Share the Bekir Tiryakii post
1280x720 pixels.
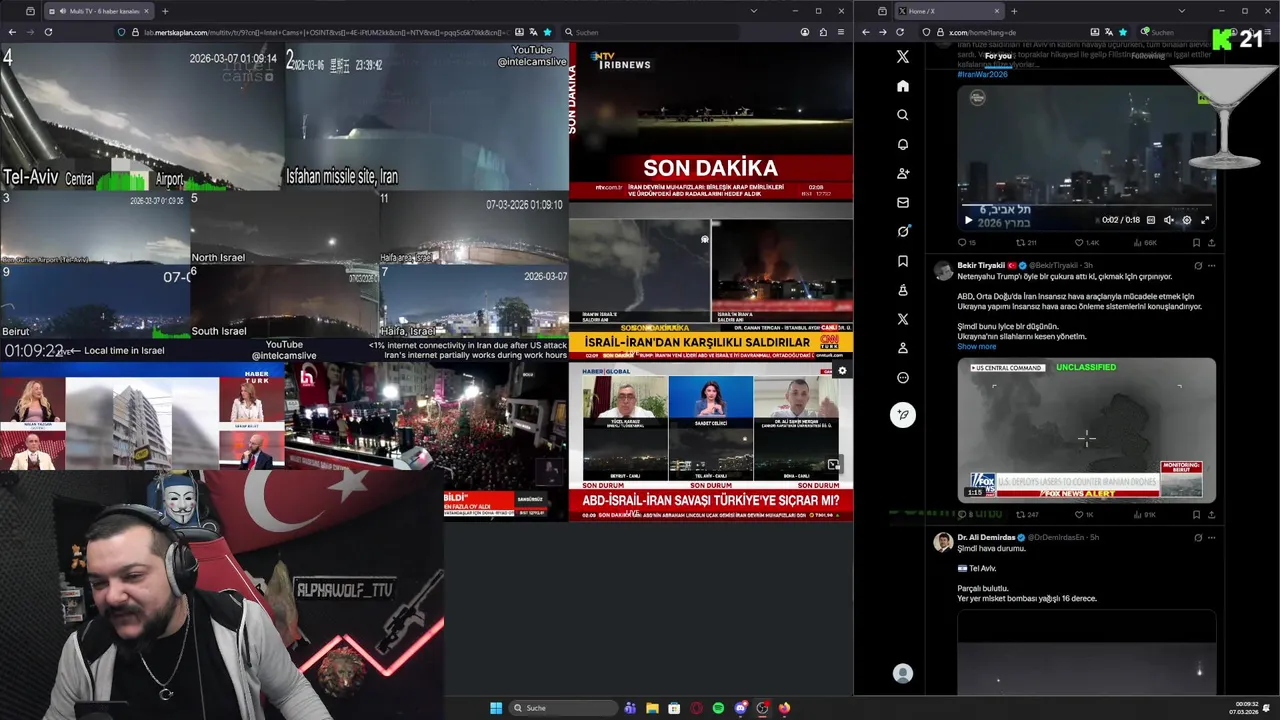pyautogui.click(x=1211, y=515)
